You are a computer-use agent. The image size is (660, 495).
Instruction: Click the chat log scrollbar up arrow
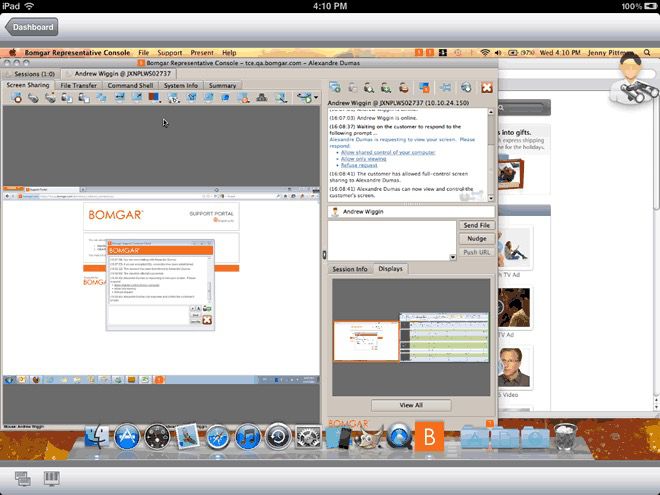pos(491,112)
